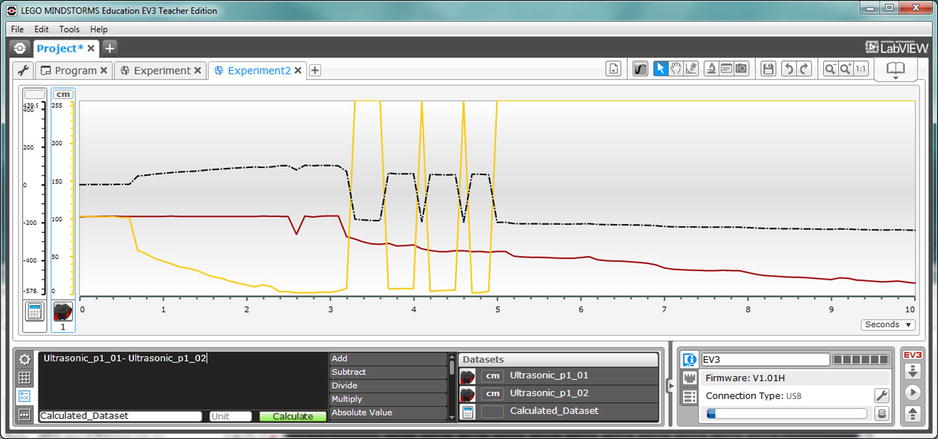Click the new document icon in toolbar
Viewport: 938px width, 439px height.
click(613, 69)
